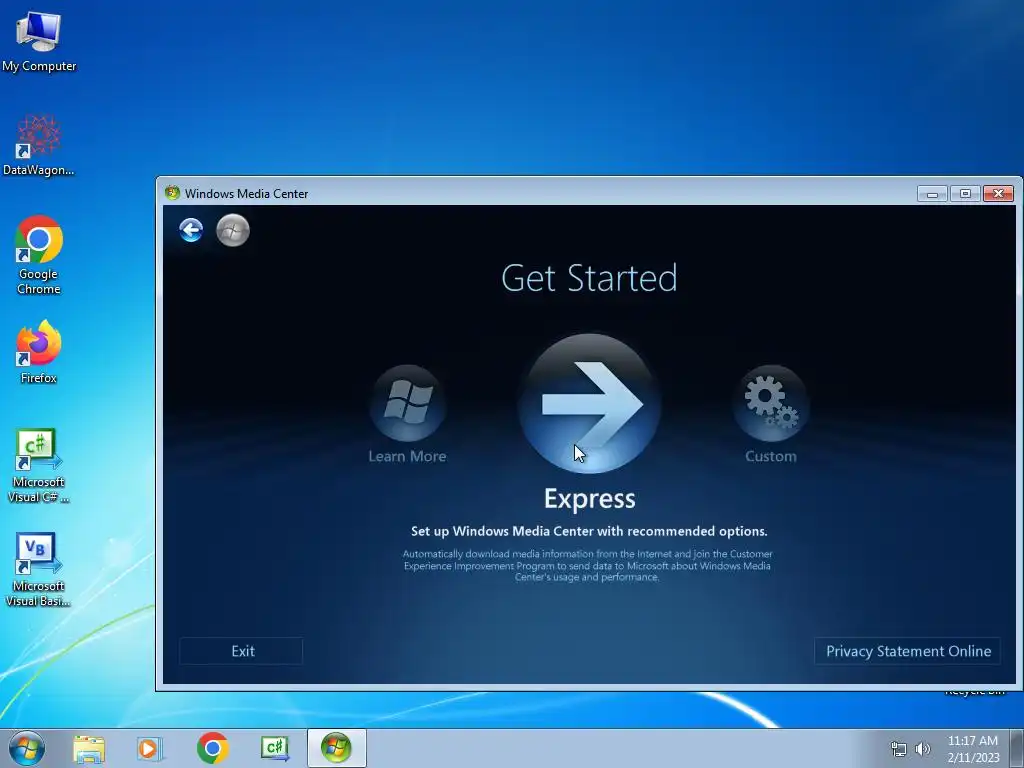This screenshot has height=768, width=1024.
Task: Click the Custom label text
Action: click(x=771, y=456)
